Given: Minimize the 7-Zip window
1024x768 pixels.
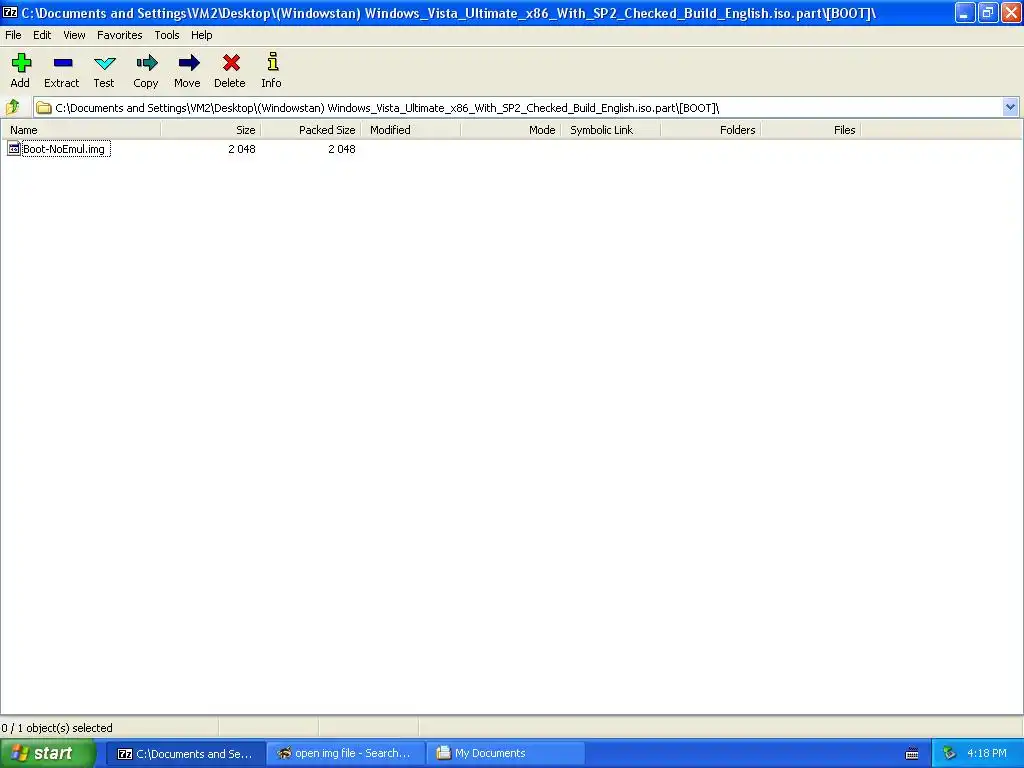Looking at the screenshot, I should tap(965, 12).
